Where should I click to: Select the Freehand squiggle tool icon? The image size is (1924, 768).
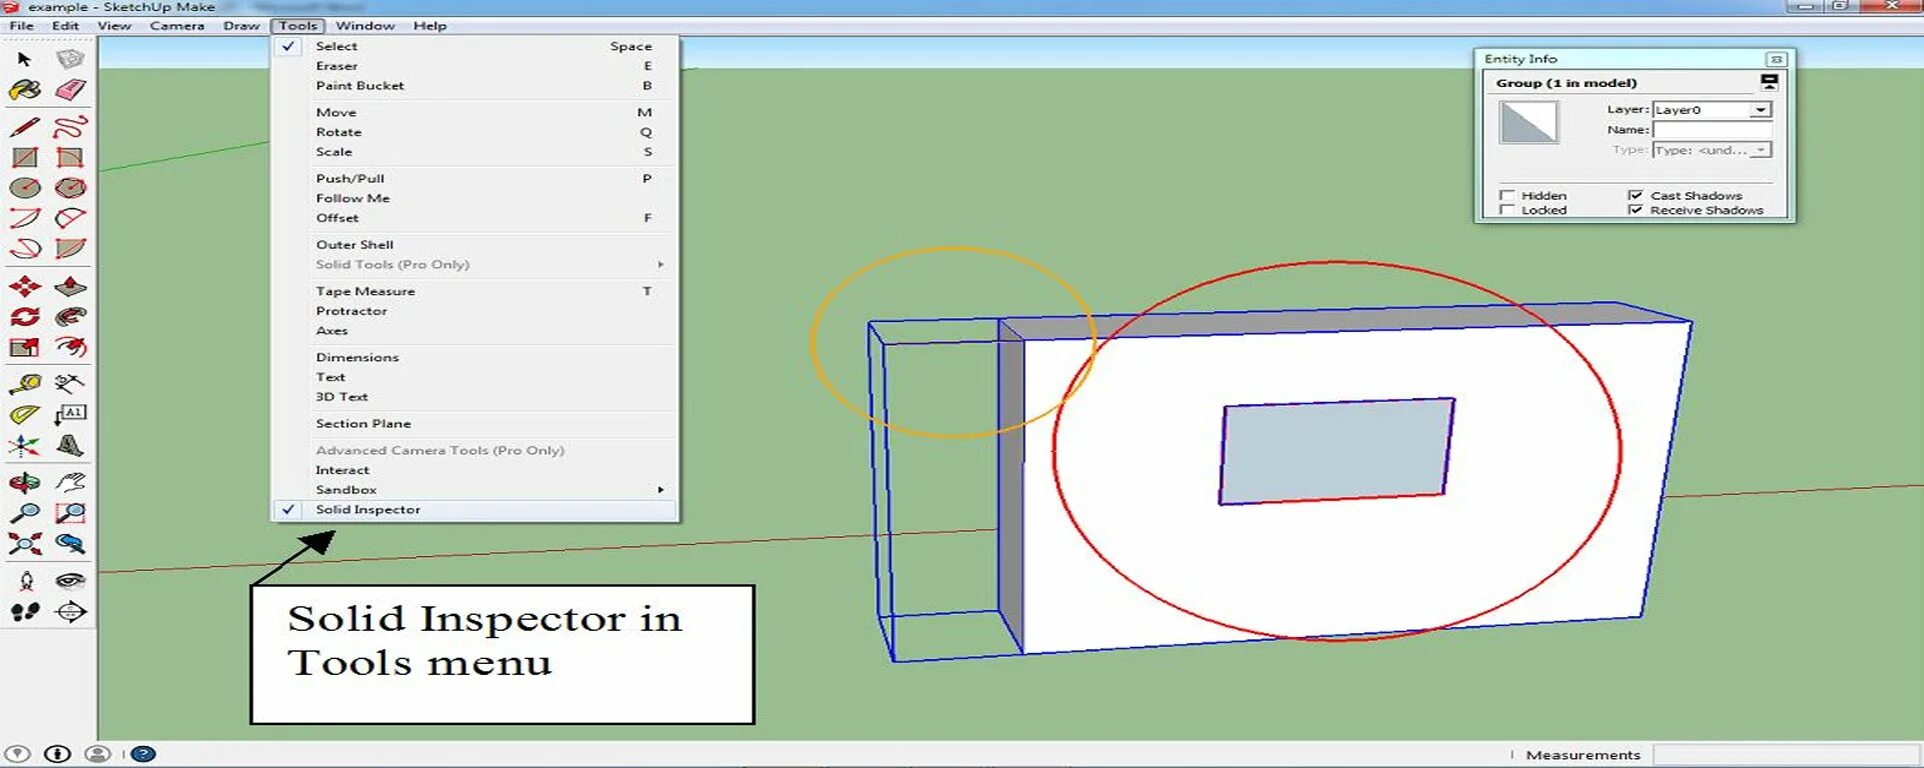tap(70, 127)
